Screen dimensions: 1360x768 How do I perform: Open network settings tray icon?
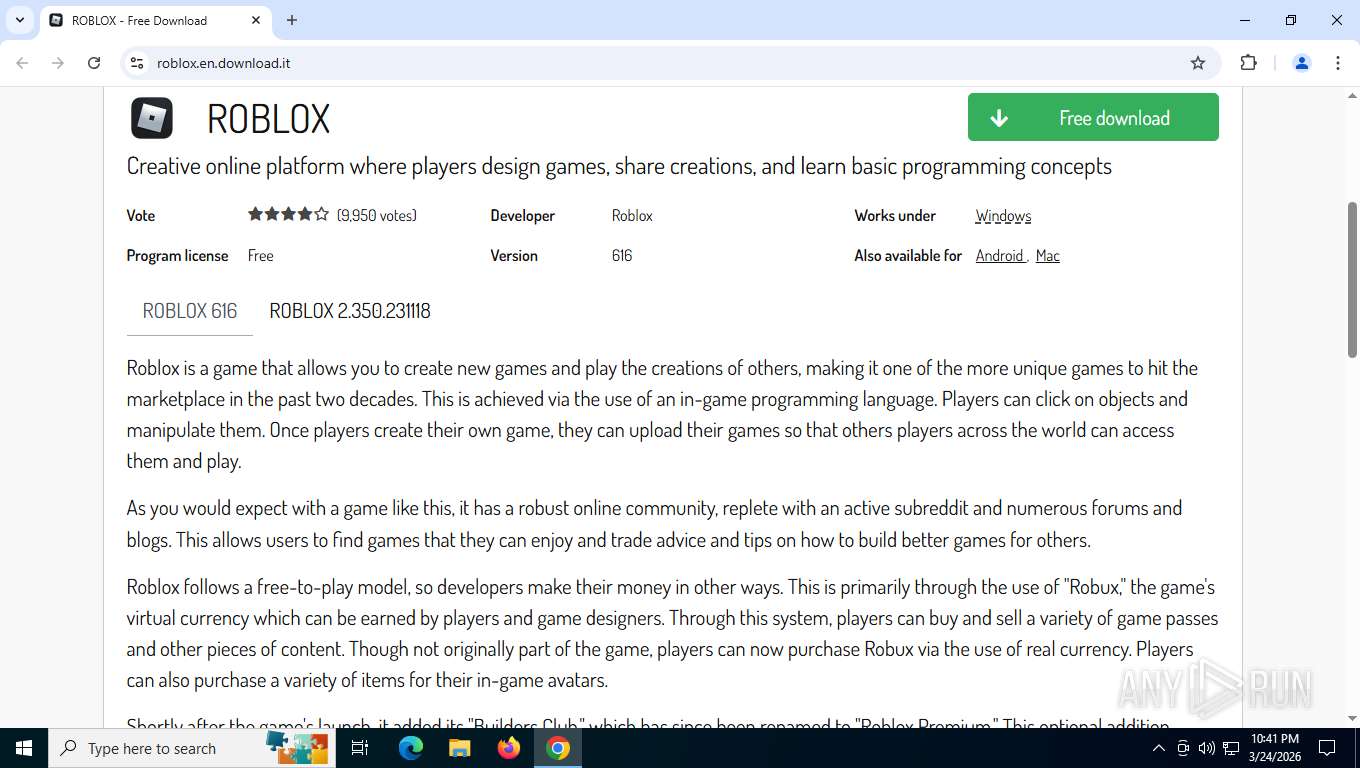pos(1231,748)
